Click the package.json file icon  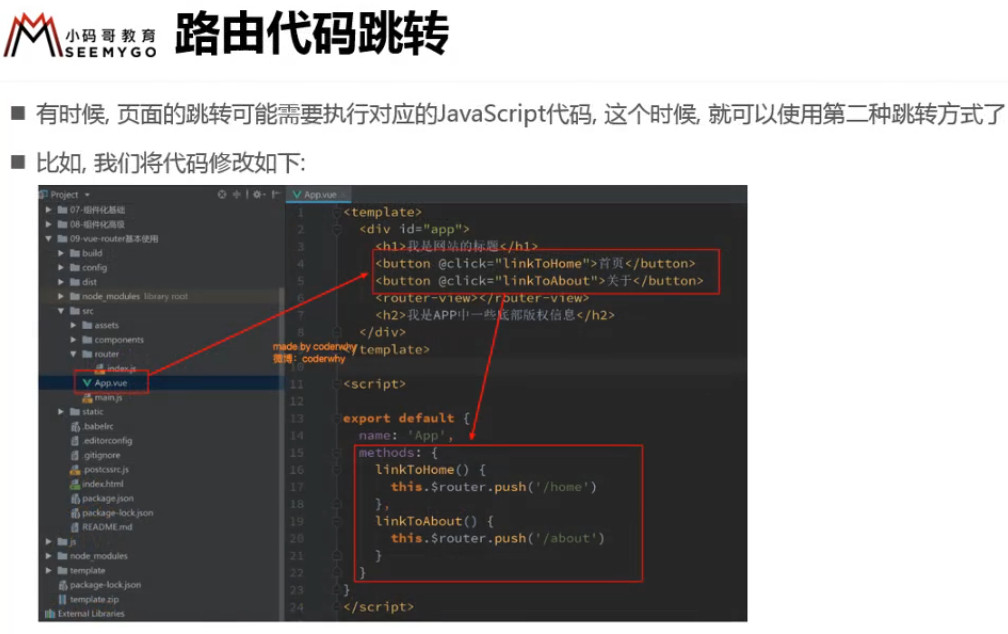click(75, 498)
